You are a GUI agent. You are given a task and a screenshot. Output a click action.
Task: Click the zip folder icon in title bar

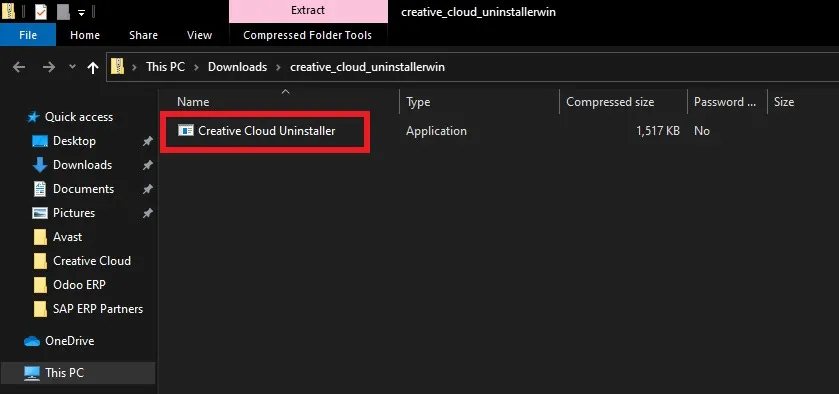[8, 11]
